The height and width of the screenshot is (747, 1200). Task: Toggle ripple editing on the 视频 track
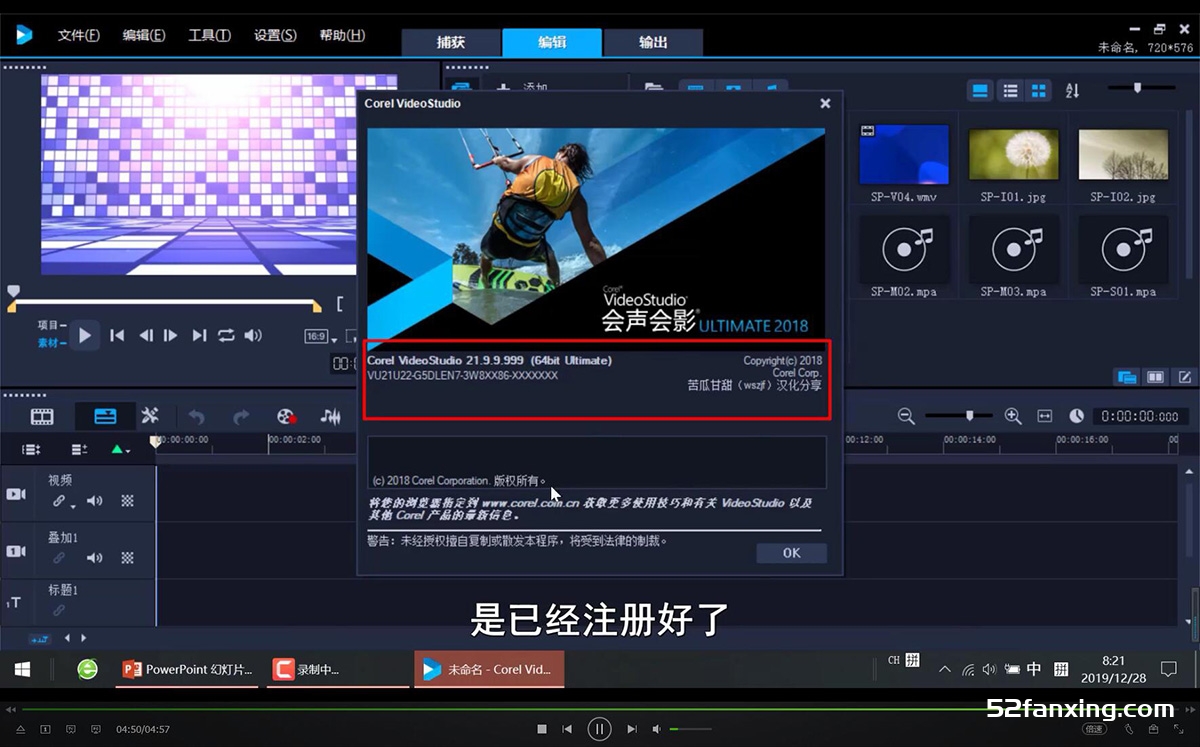tap(61, 502)
